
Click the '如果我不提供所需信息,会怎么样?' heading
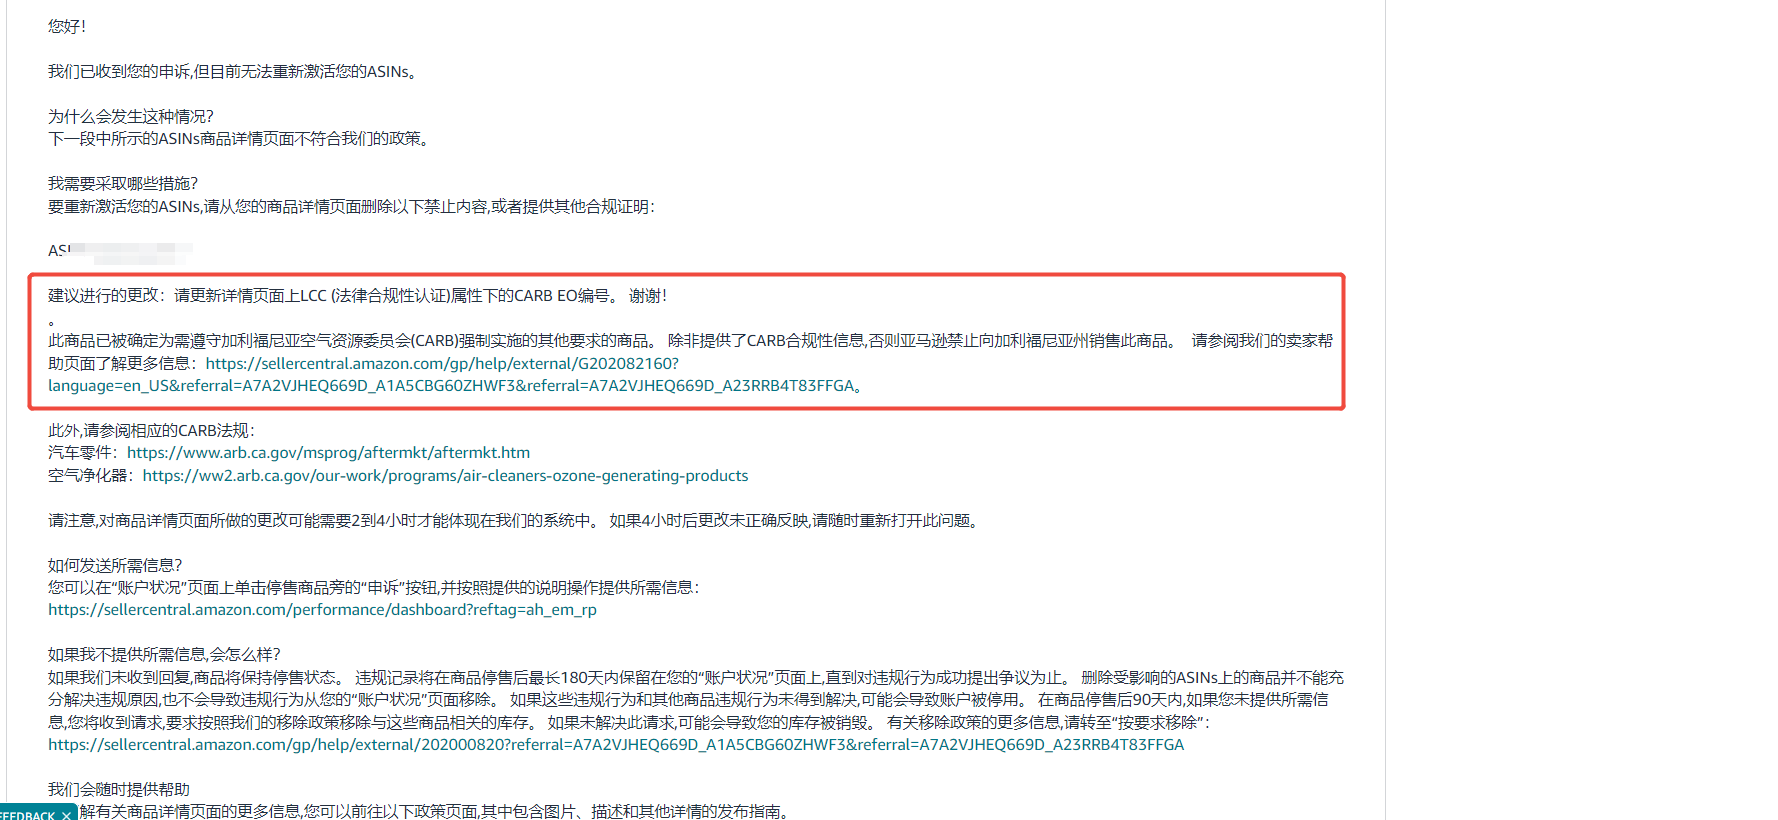point(164,655)
